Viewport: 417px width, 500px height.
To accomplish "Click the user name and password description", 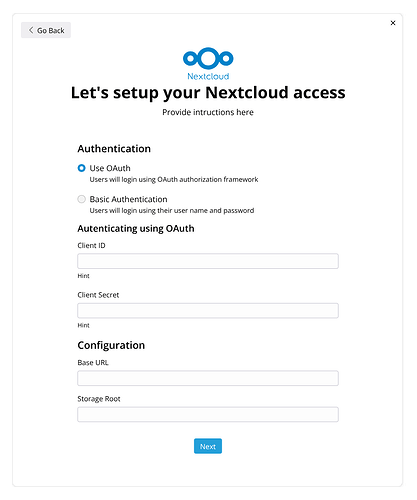I will (x=172, y=211).
